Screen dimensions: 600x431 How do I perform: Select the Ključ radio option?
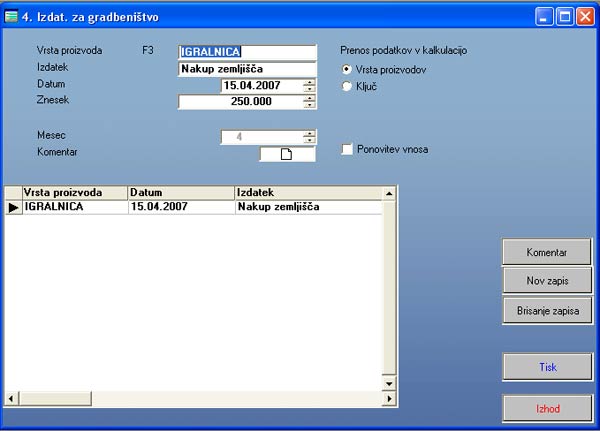click(347, 86)
